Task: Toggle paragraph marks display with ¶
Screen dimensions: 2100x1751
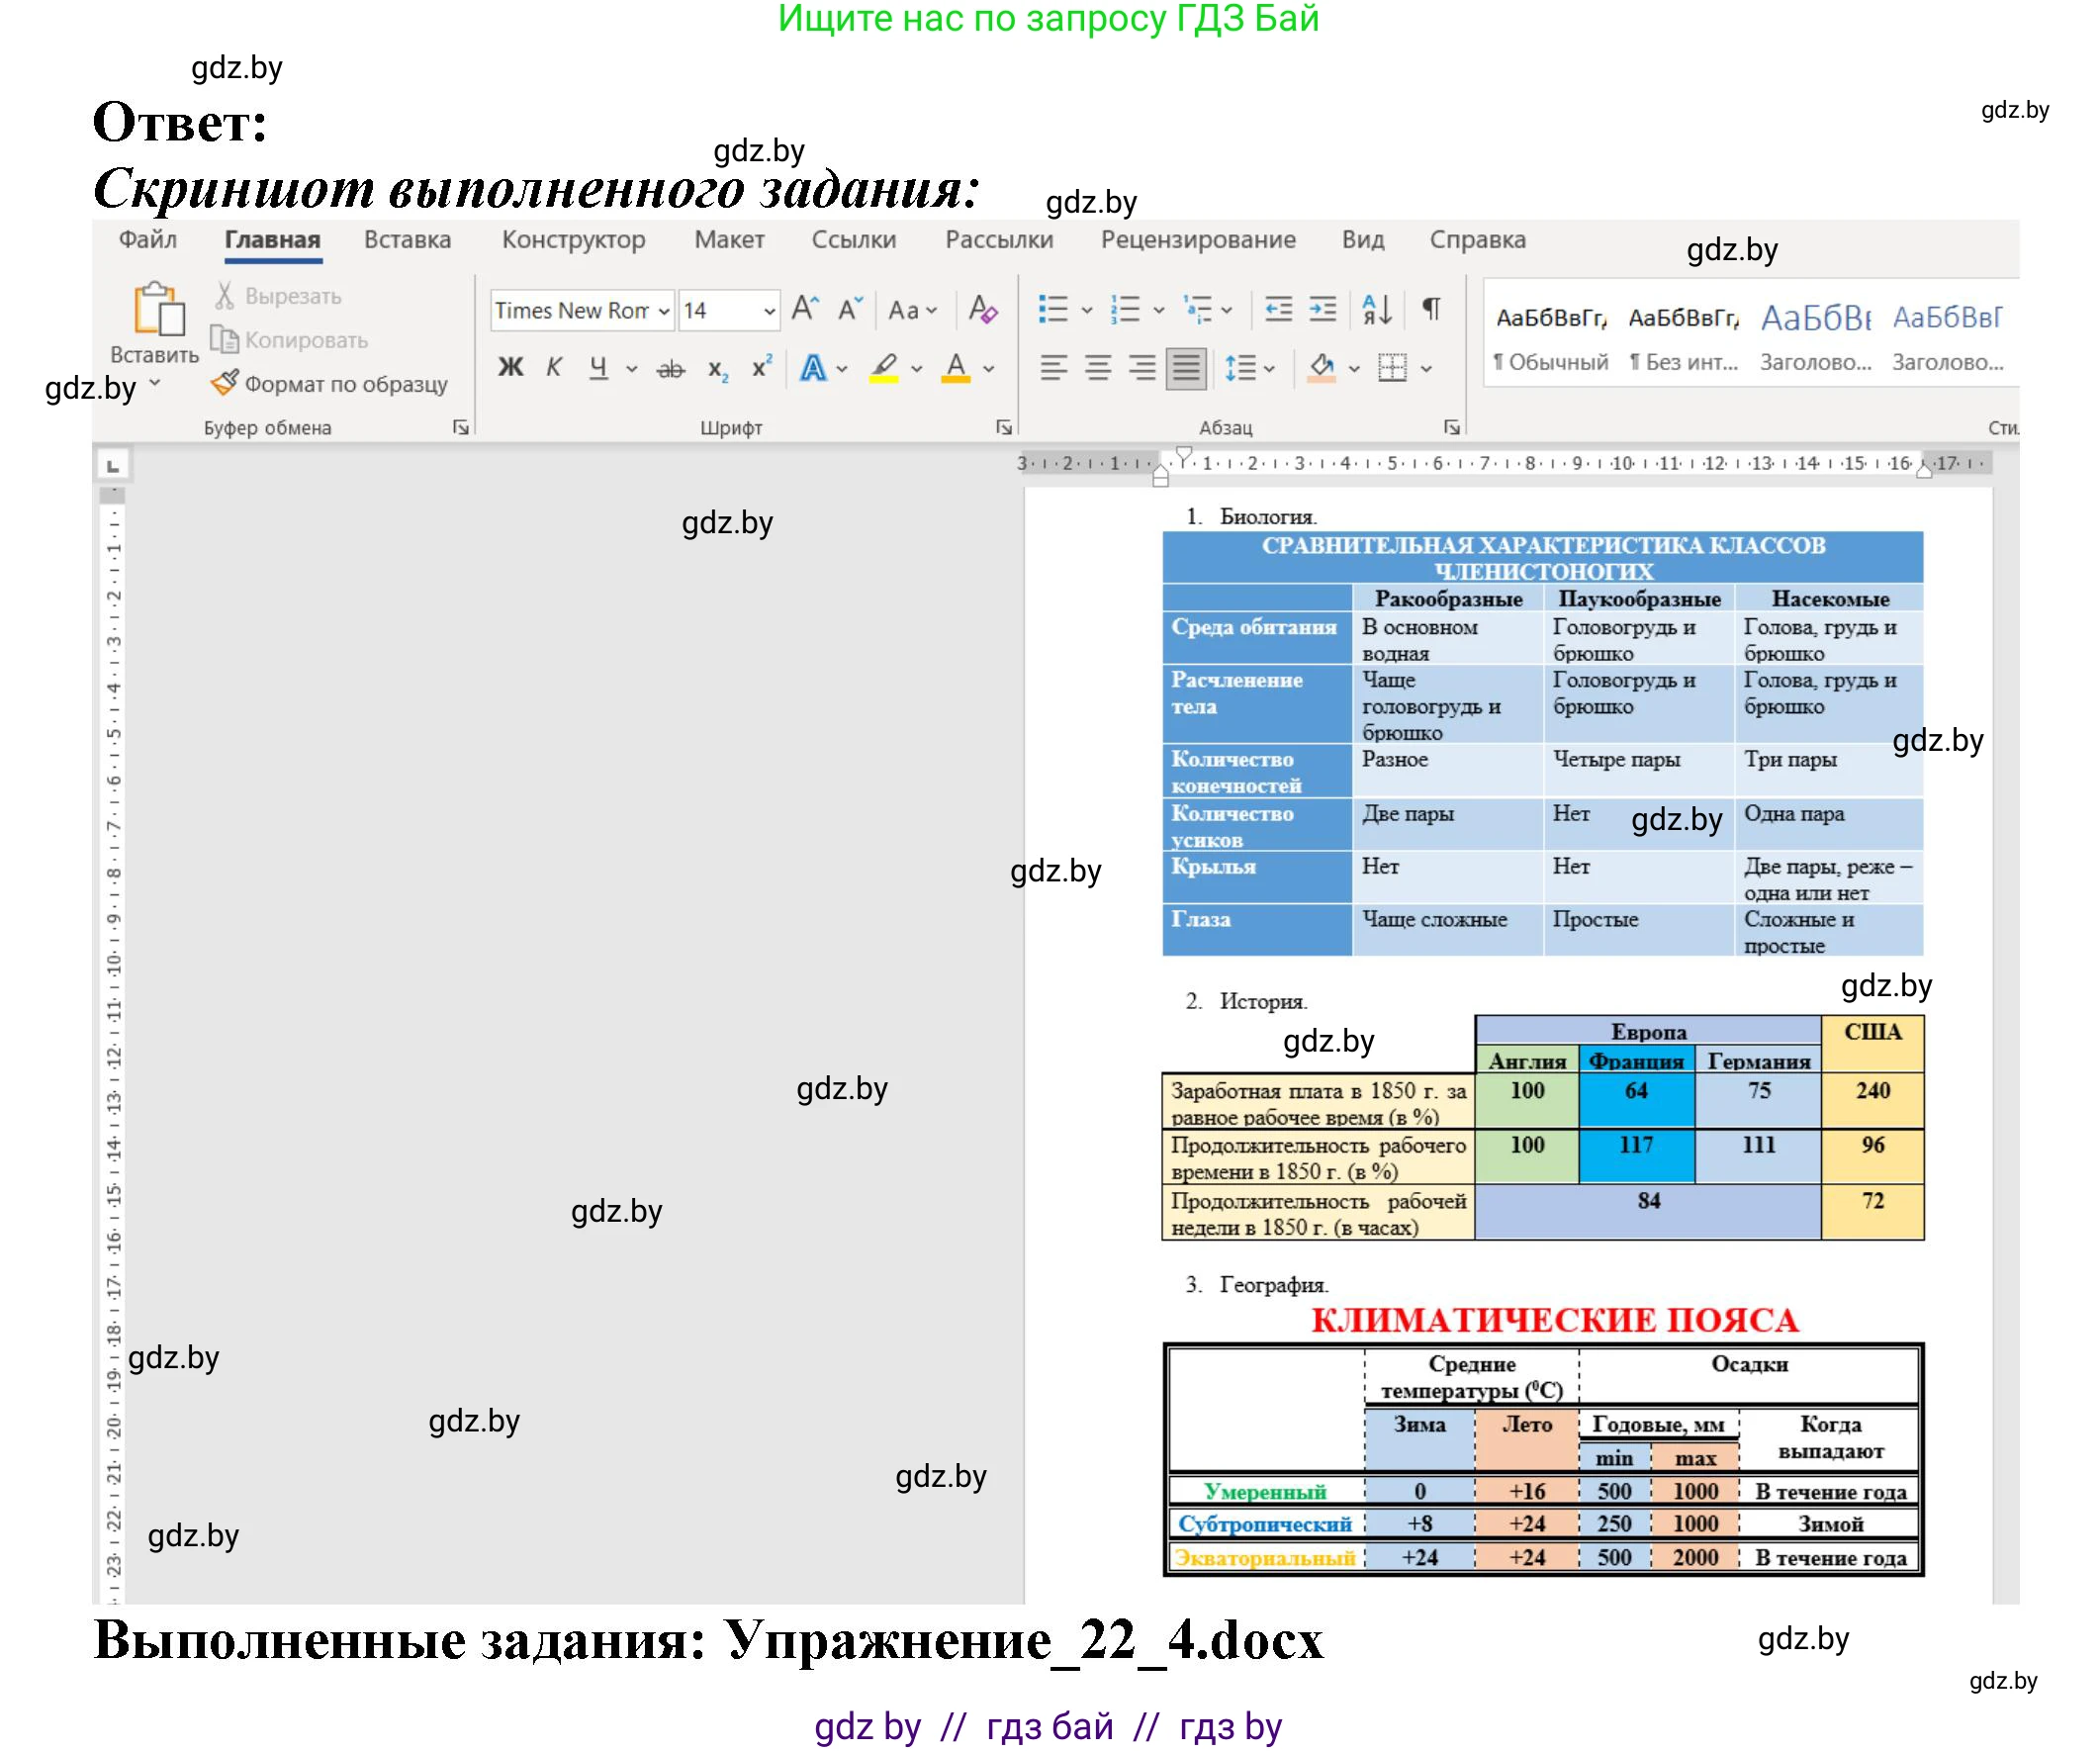Action: (1432, 309)
